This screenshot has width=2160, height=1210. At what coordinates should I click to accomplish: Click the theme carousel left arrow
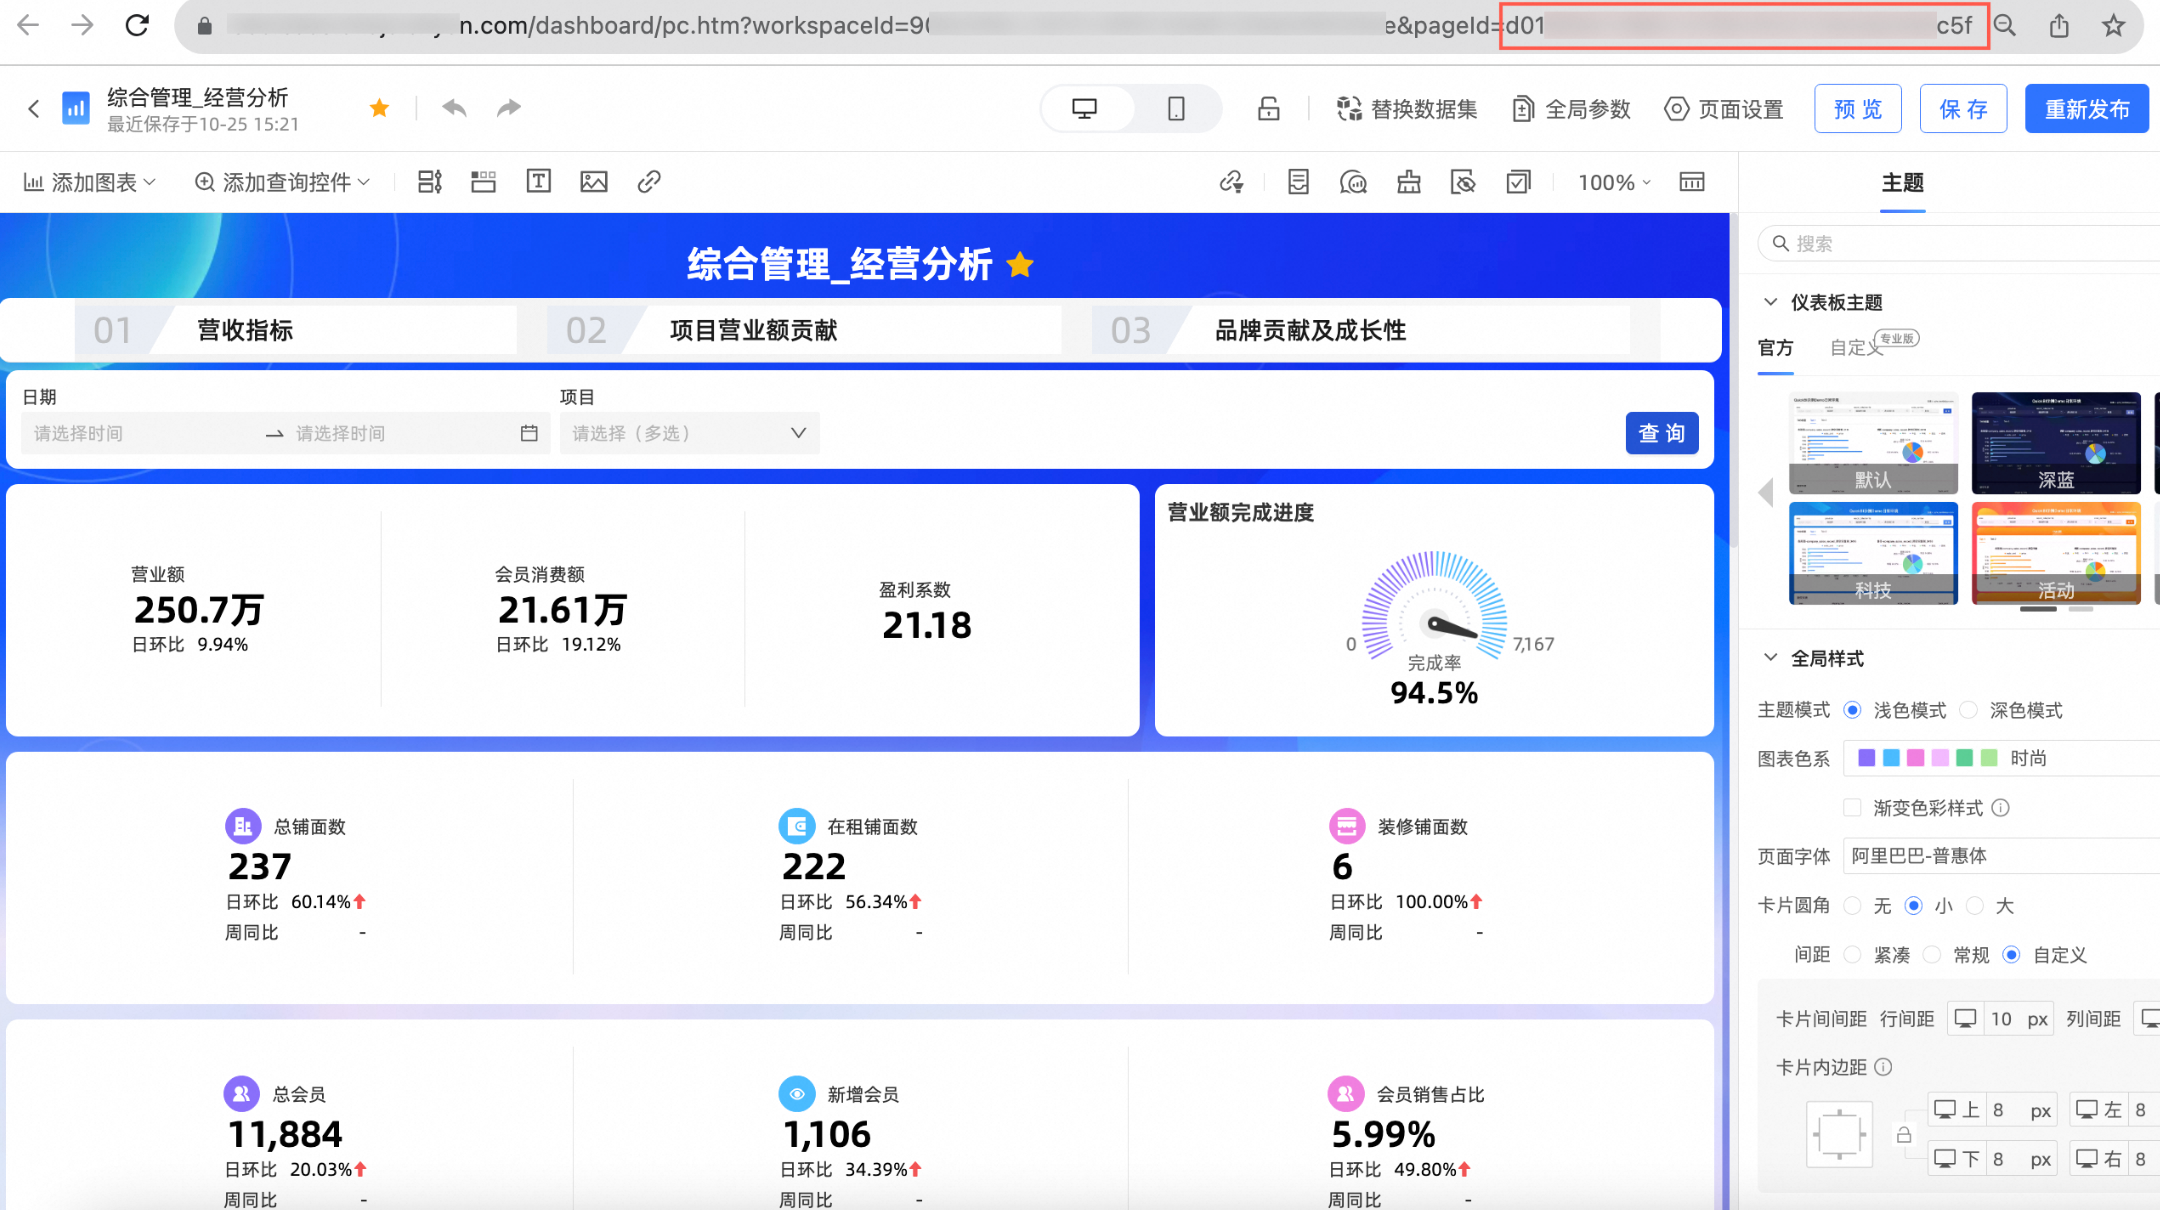click(1766, 492)
